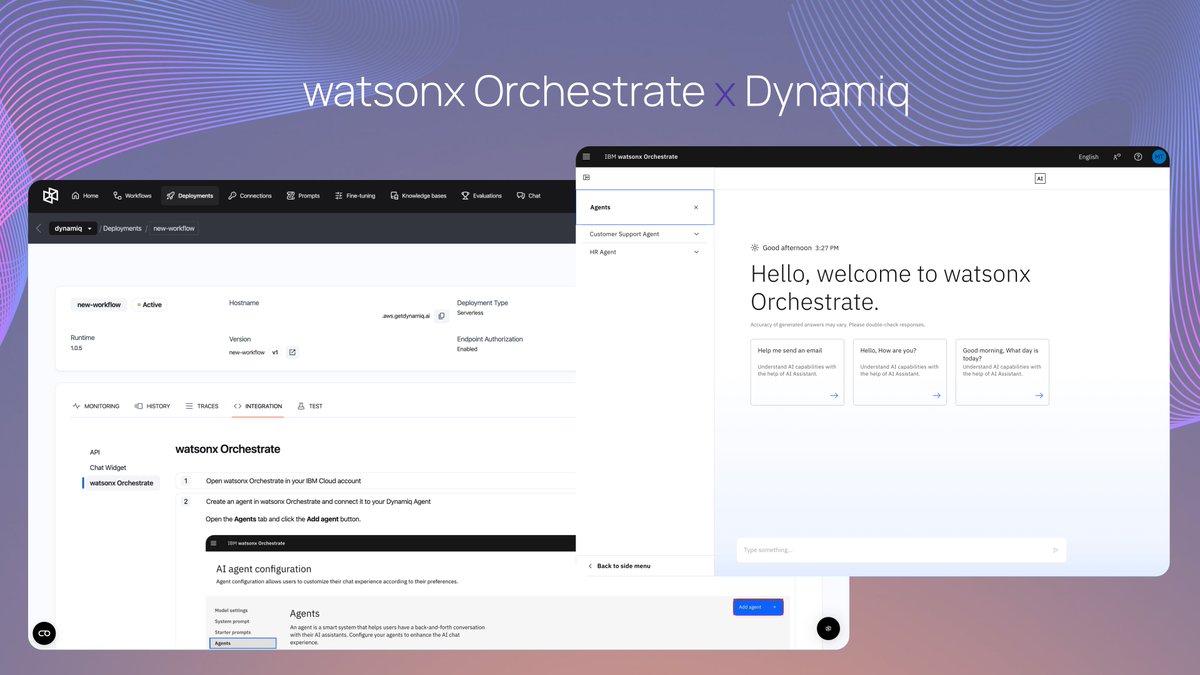Viewport: 1200px width, 675px height.
Task: Open round widget button at Dynamiq bottom-left
Action: point(44,633)
